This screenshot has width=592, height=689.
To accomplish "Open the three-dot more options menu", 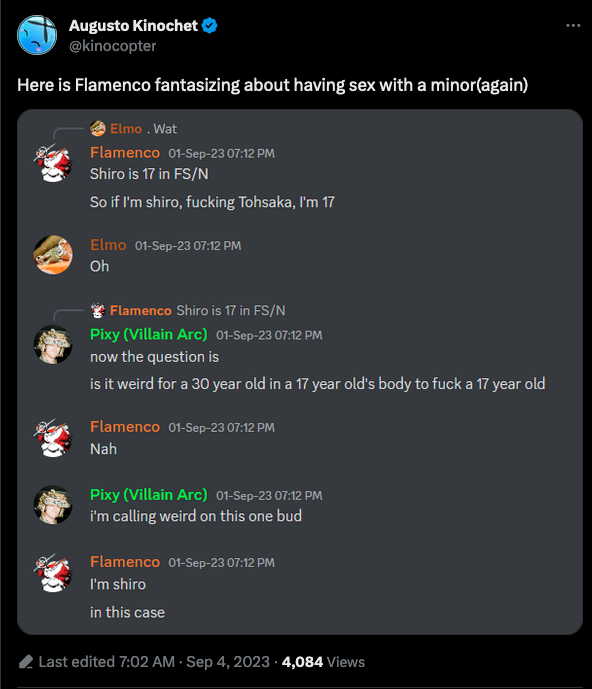I will coord(573,26).
